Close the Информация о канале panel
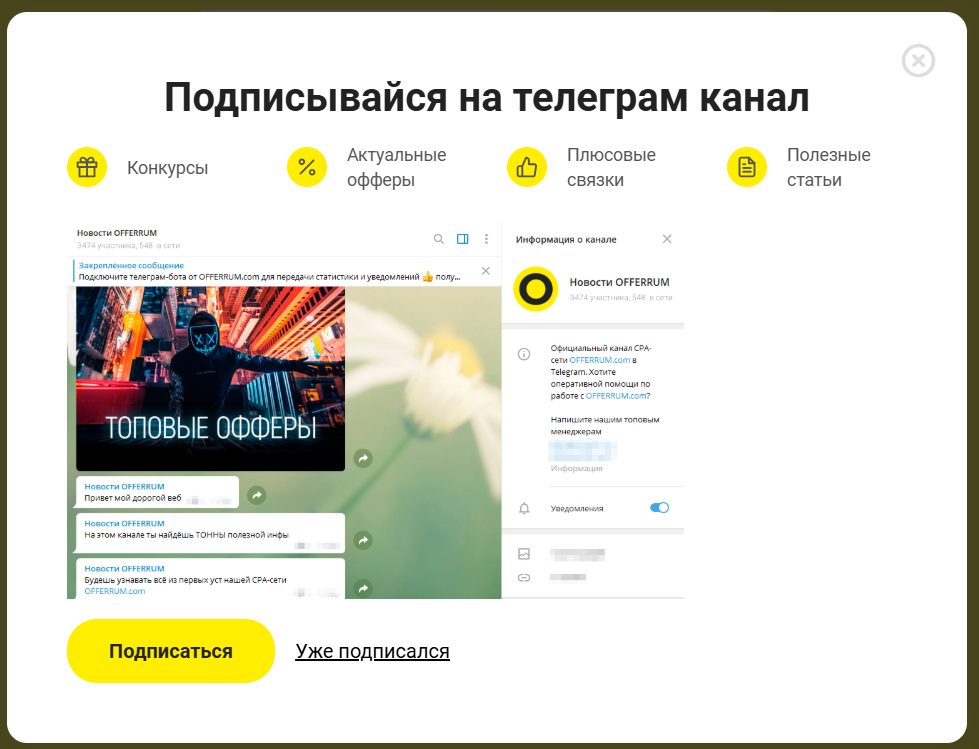Image resolution: width=979 pixels, height=749 pixels. (x=667, y=239)
